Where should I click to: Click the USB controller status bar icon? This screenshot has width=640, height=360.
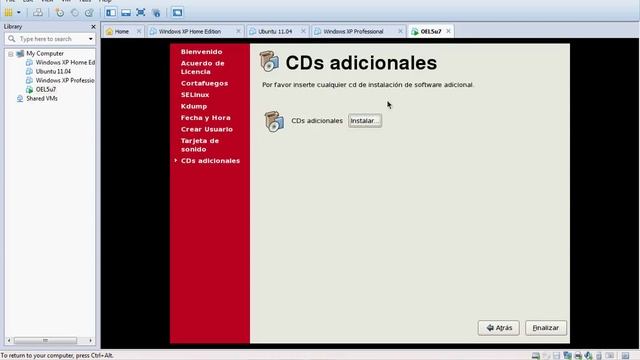(599, 356)
